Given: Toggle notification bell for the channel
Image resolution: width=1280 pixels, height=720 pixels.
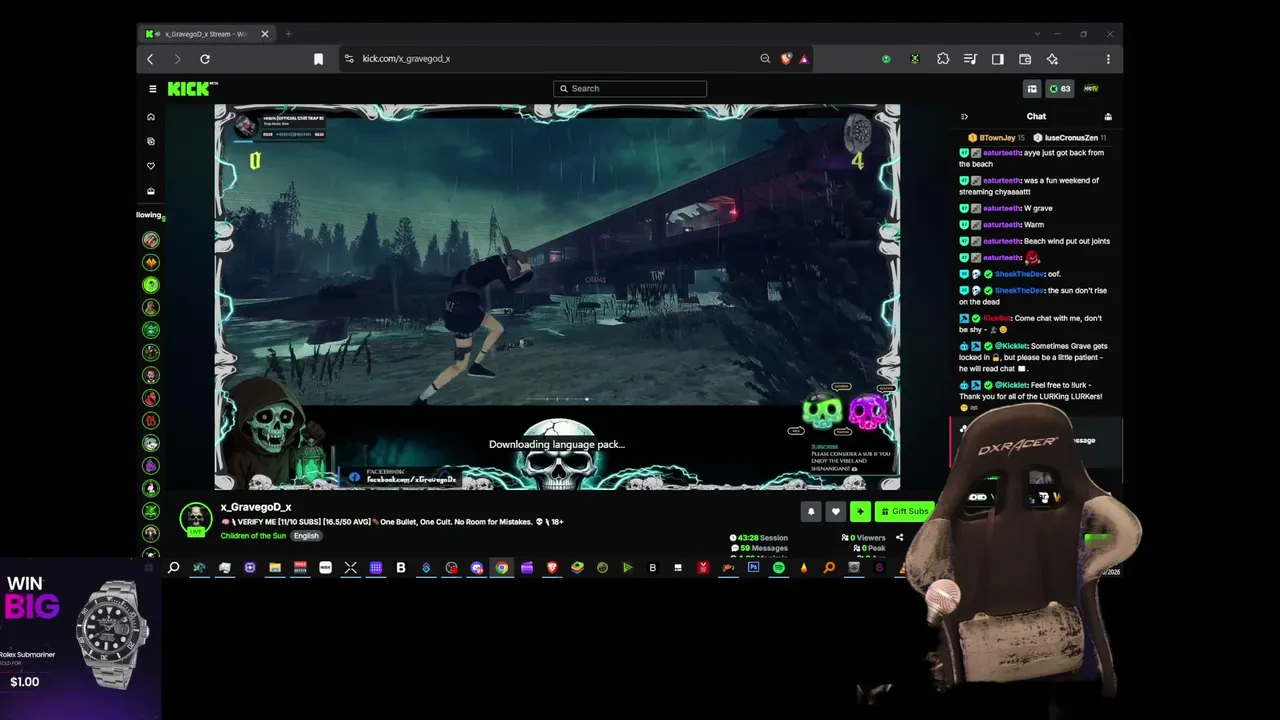Looking at the screenshot, I should 811,512.
